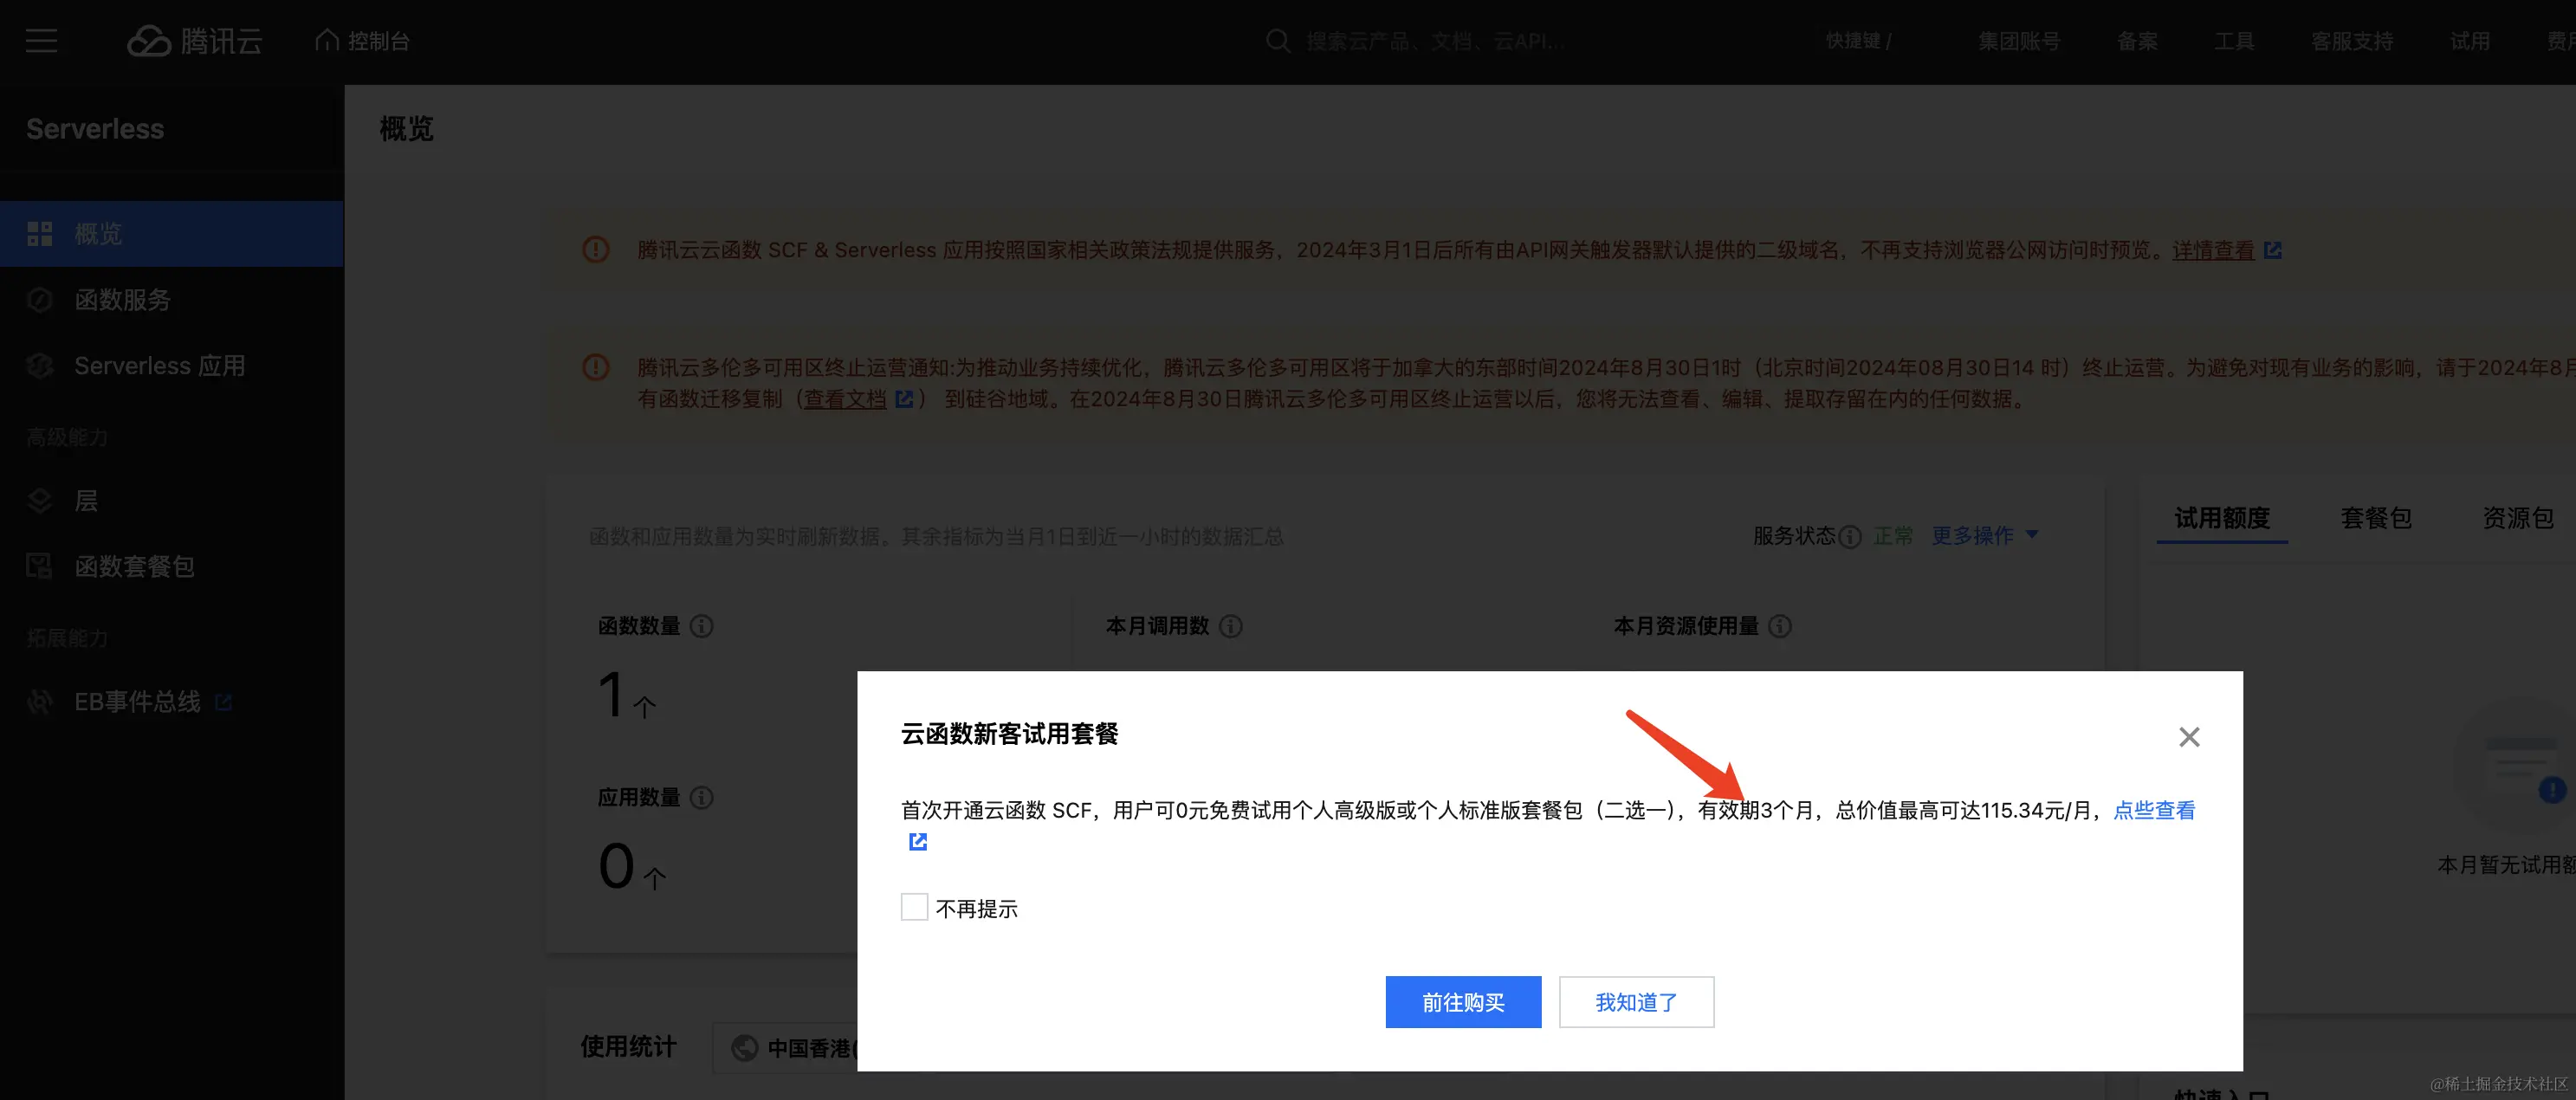2576x1100 pixels.
Task: Open the external link icon beside EB事件总线
Action: pyautogui.click(x=223, y=703)
